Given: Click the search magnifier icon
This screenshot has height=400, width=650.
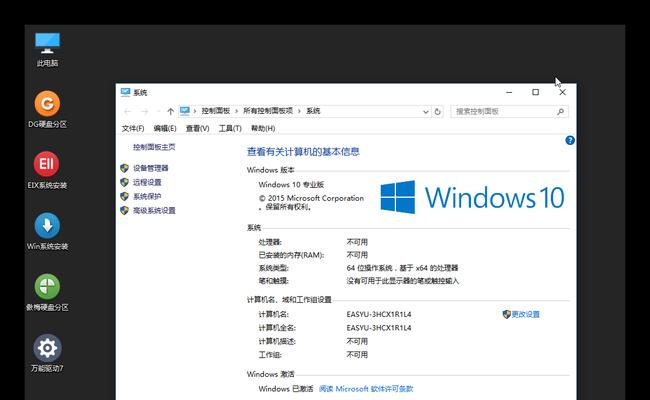Looking at the screenshot, I should click(560, 112).
